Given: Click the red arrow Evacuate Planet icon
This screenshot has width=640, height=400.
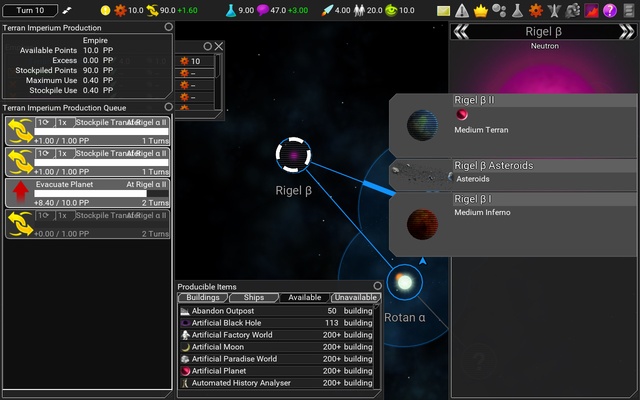Looking at the screenshot, I should click(20, 192).
